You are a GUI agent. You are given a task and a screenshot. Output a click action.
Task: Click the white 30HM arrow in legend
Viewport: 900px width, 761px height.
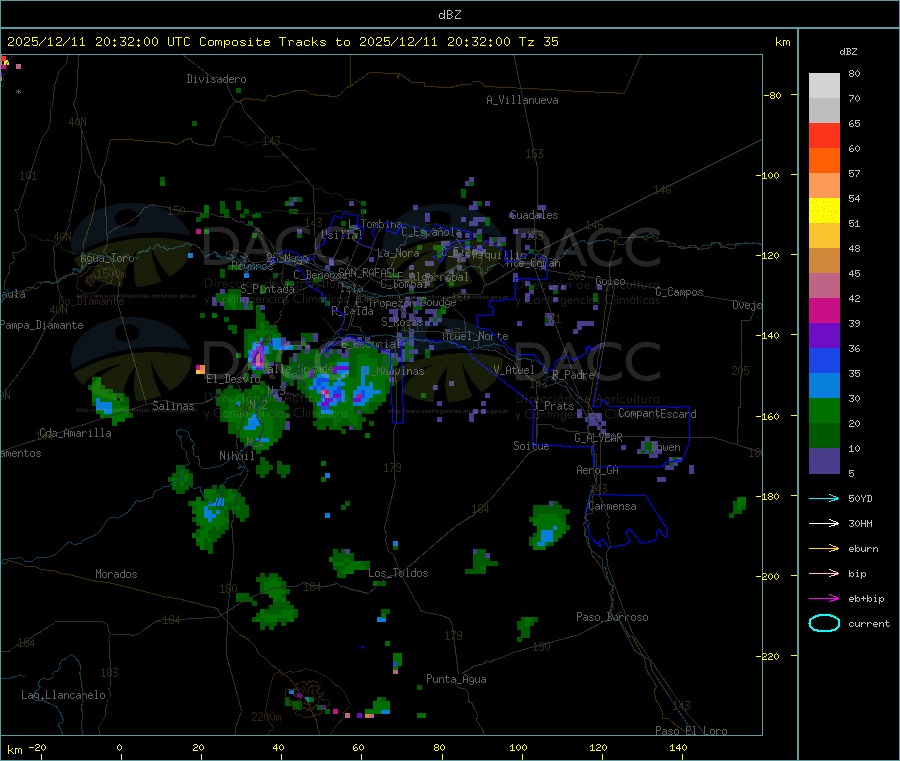[x=824, y=523]
